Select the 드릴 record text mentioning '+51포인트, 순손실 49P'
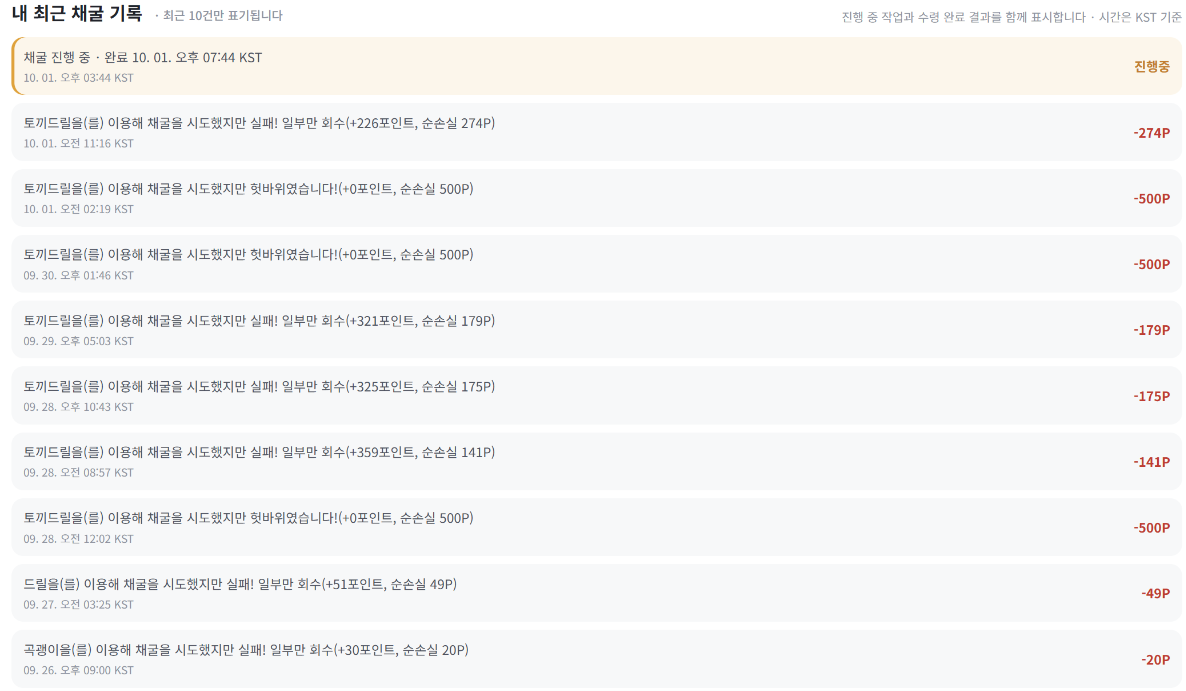The height and width of the screenshot is (691, 1186). [241, 584]
